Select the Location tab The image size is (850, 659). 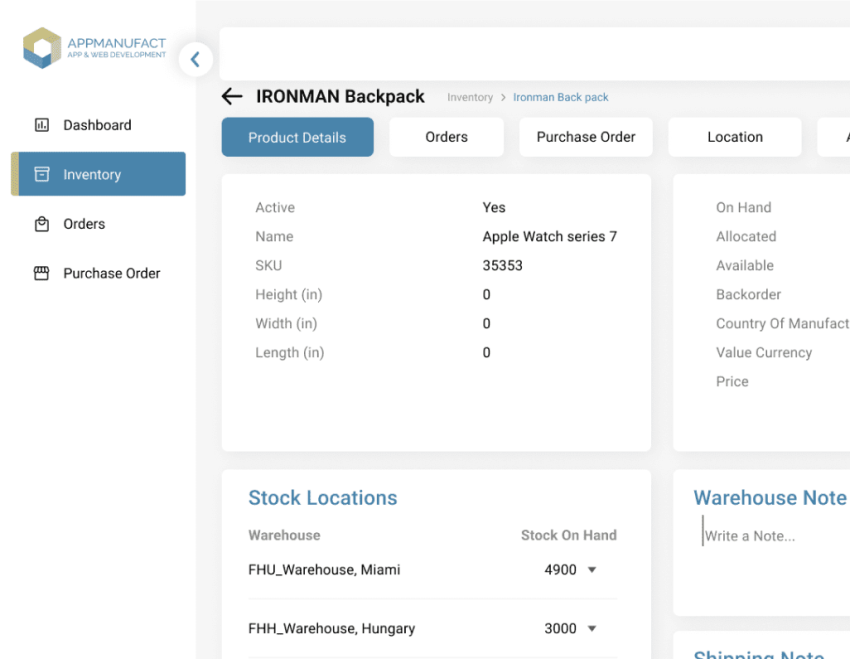pos(735,137)
